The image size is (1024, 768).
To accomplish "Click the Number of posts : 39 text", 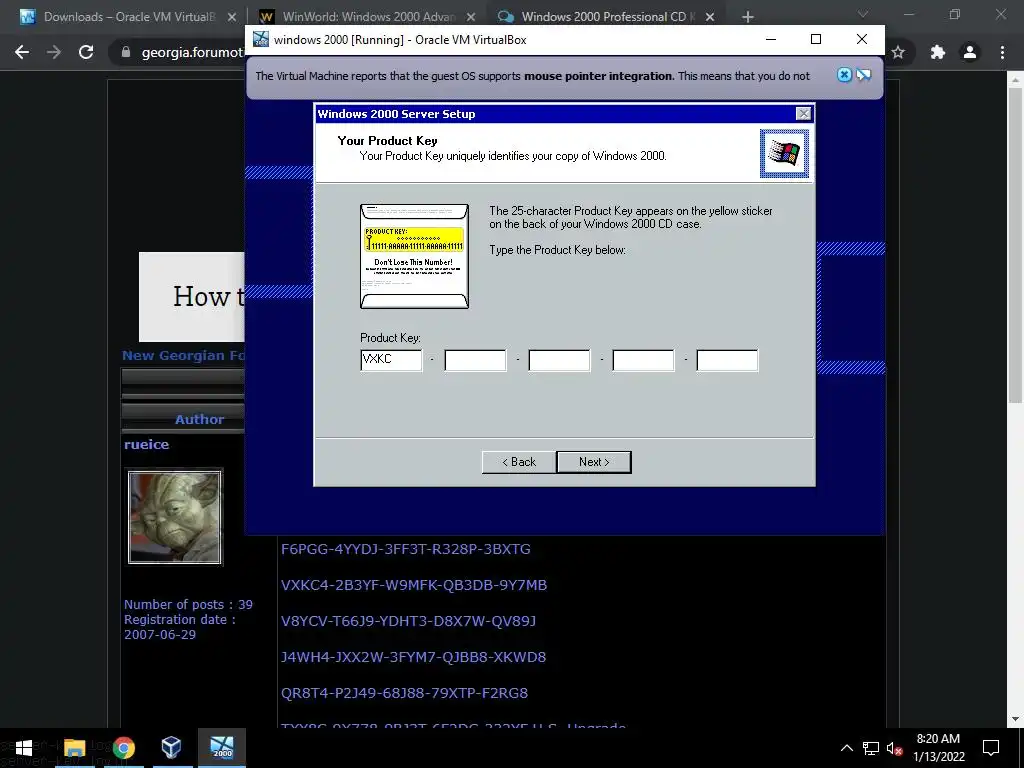I will 188,604.
